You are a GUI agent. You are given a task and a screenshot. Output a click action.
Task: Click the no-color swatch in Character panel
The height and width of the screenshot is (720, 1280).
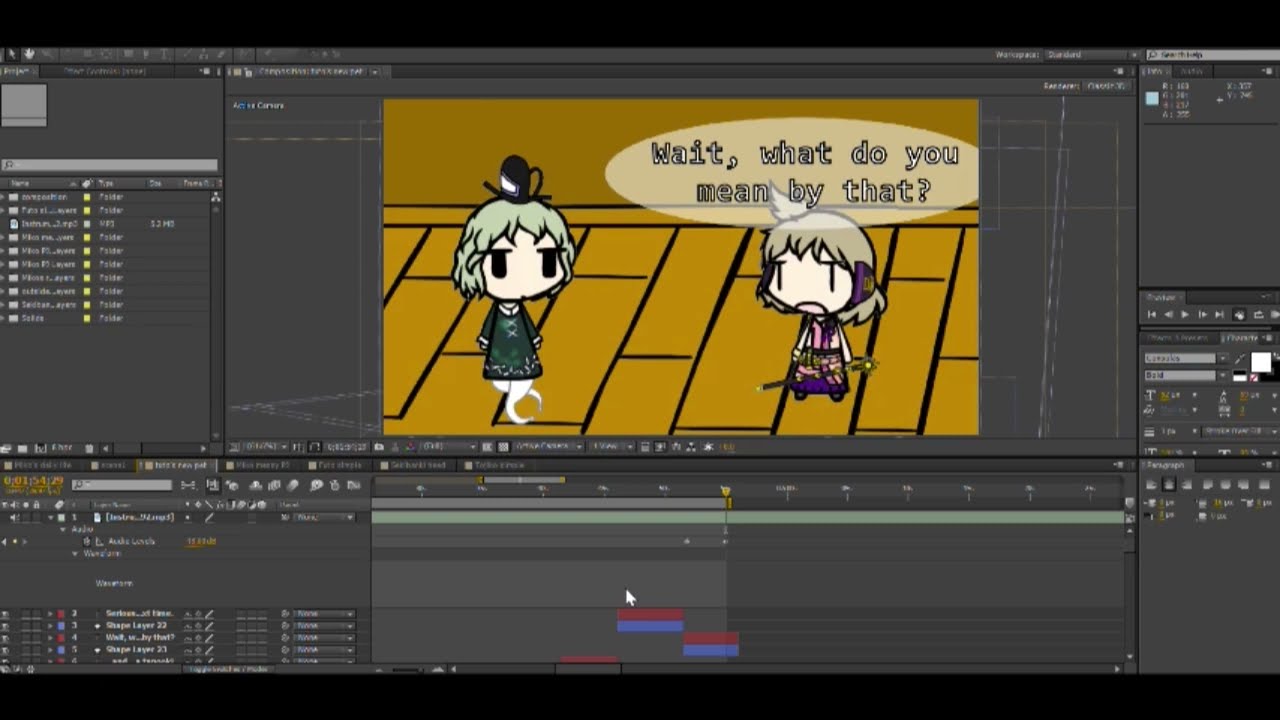1254,377
